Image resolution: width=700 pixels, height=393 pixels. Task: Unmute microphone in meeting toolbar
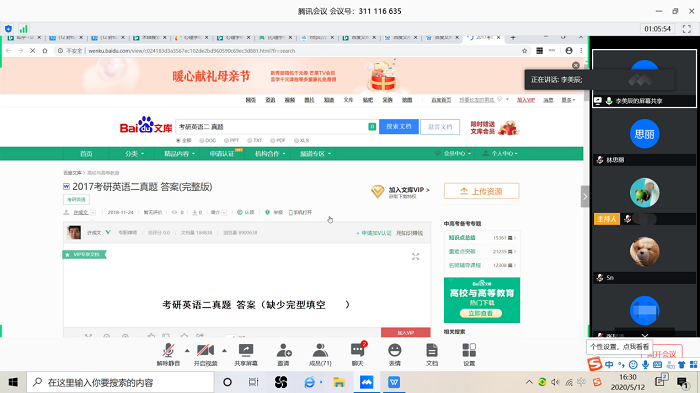[x=168, y=355]
